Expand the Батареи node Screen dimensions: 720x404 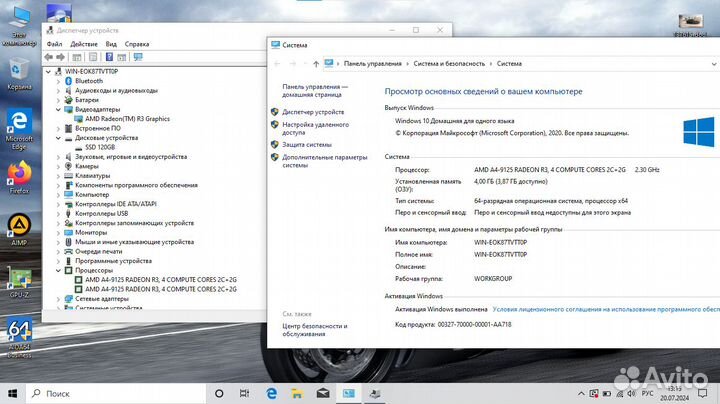coord(58,100)
